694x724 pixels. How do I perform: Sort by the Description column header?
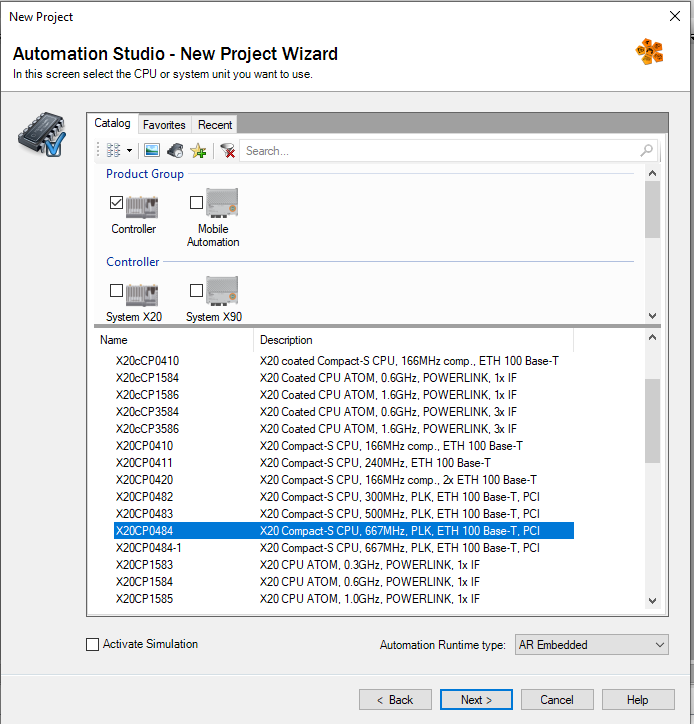coord(413,340)
